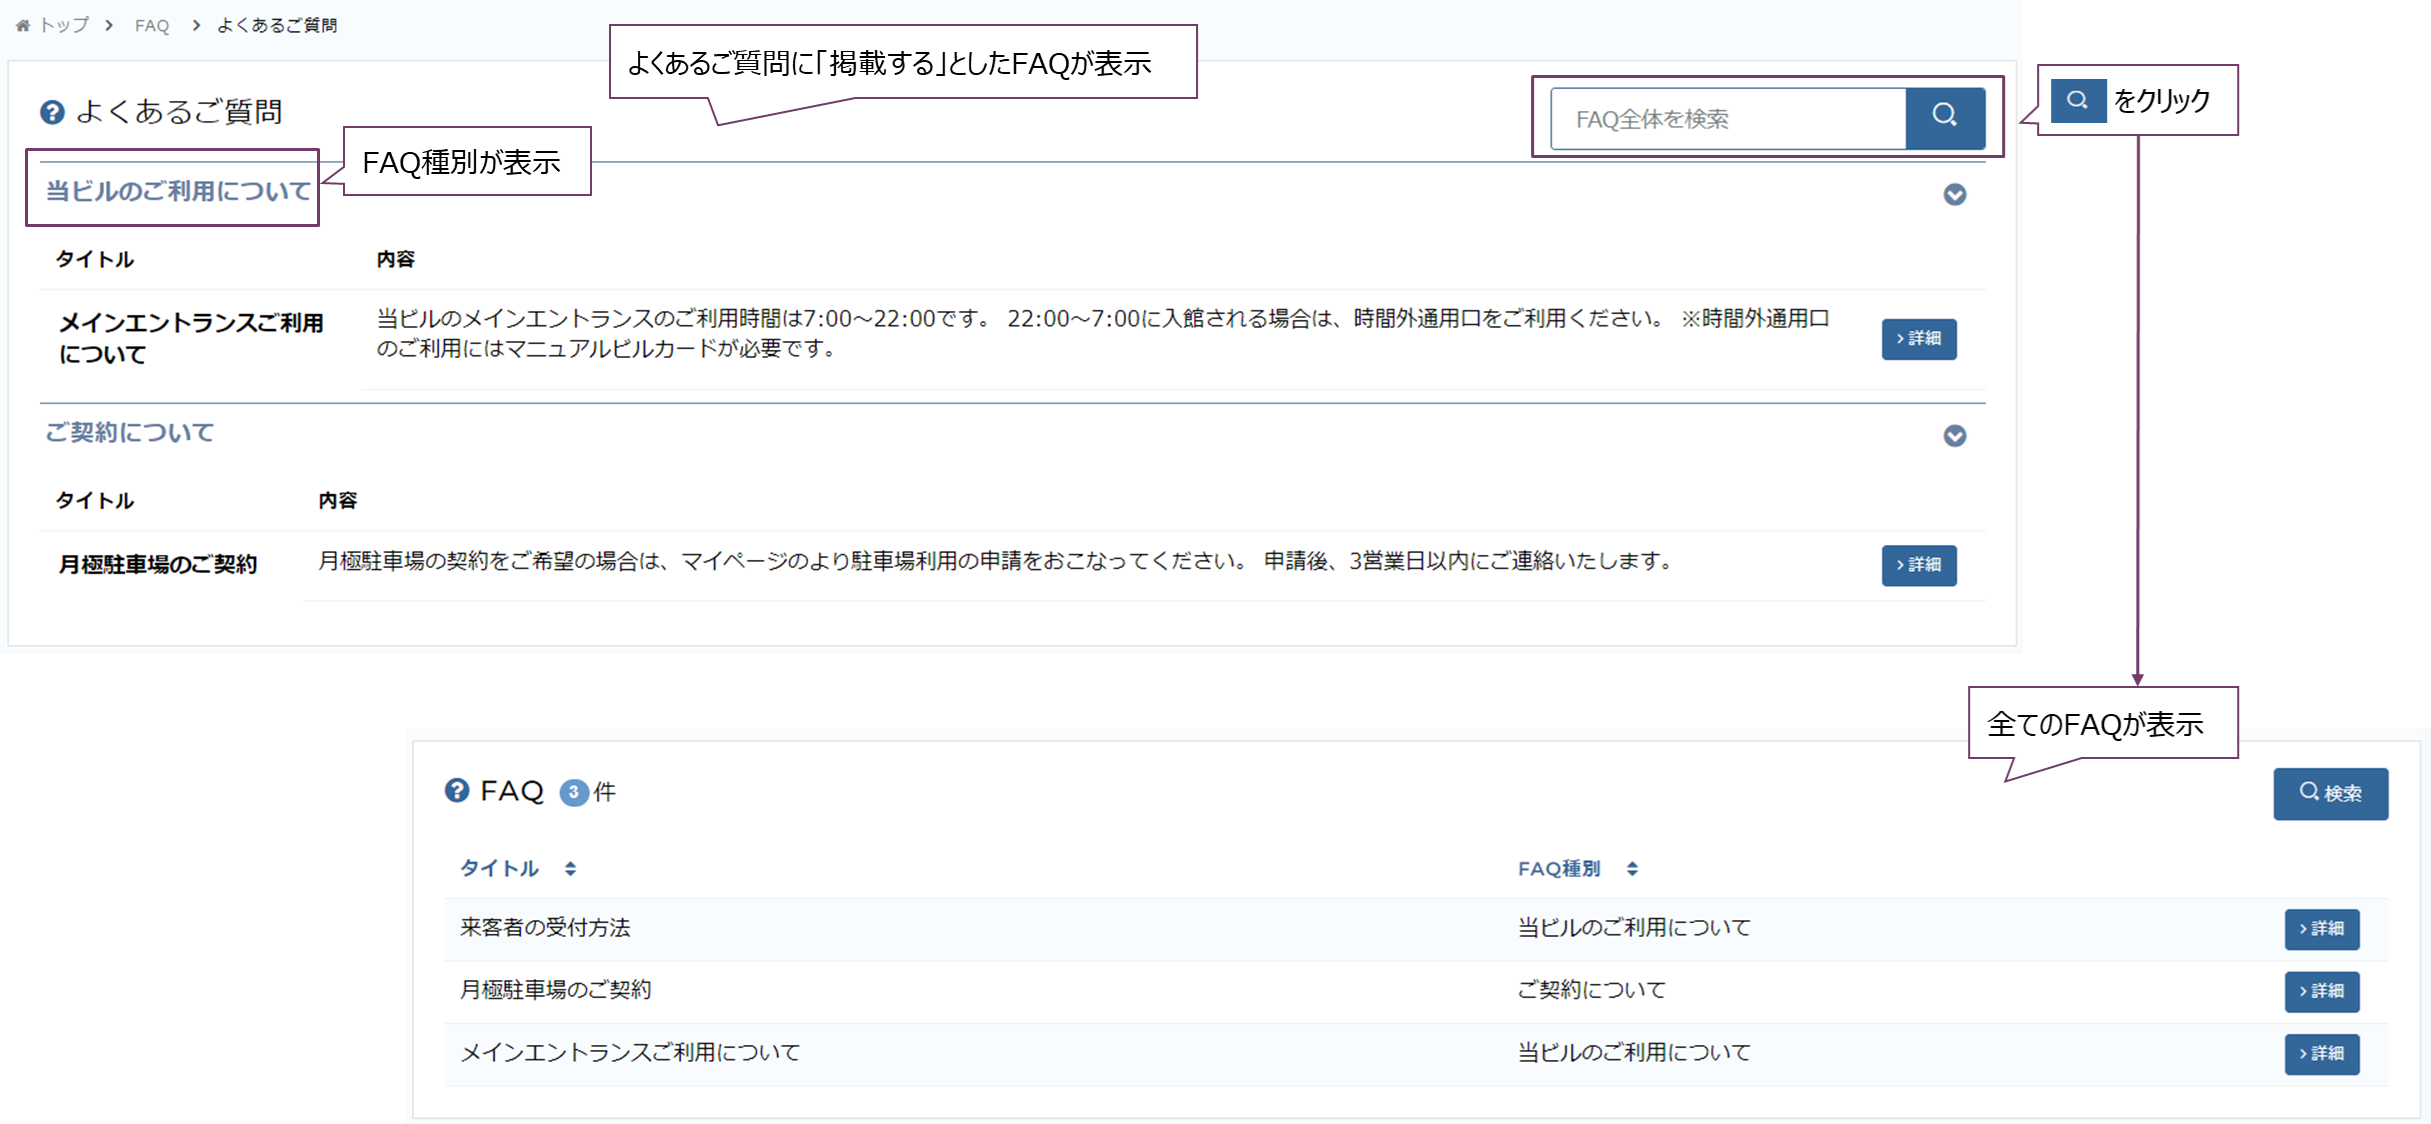The image size is (2431, 1124).
Task: Click the question mark icon beside よくあるご質問
Action: coord(52,112)
